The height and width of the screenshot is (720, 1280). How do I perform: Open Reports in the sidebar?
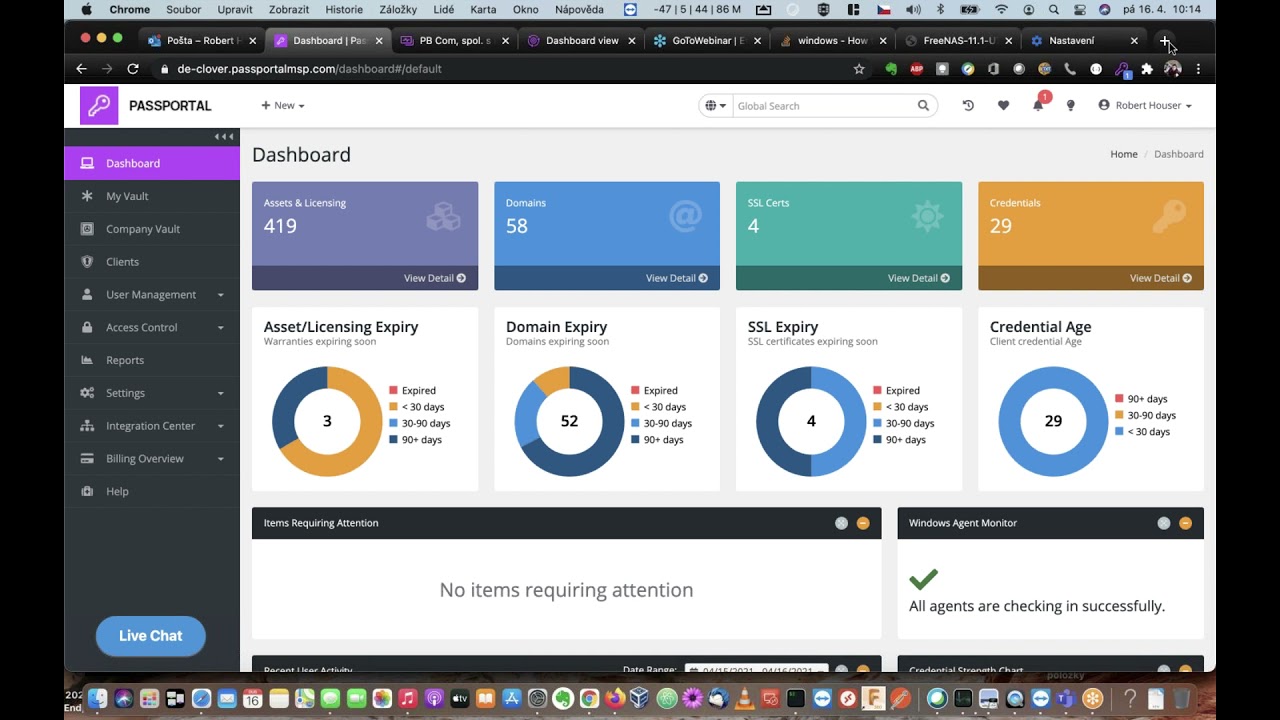click(x=152, y=360)
